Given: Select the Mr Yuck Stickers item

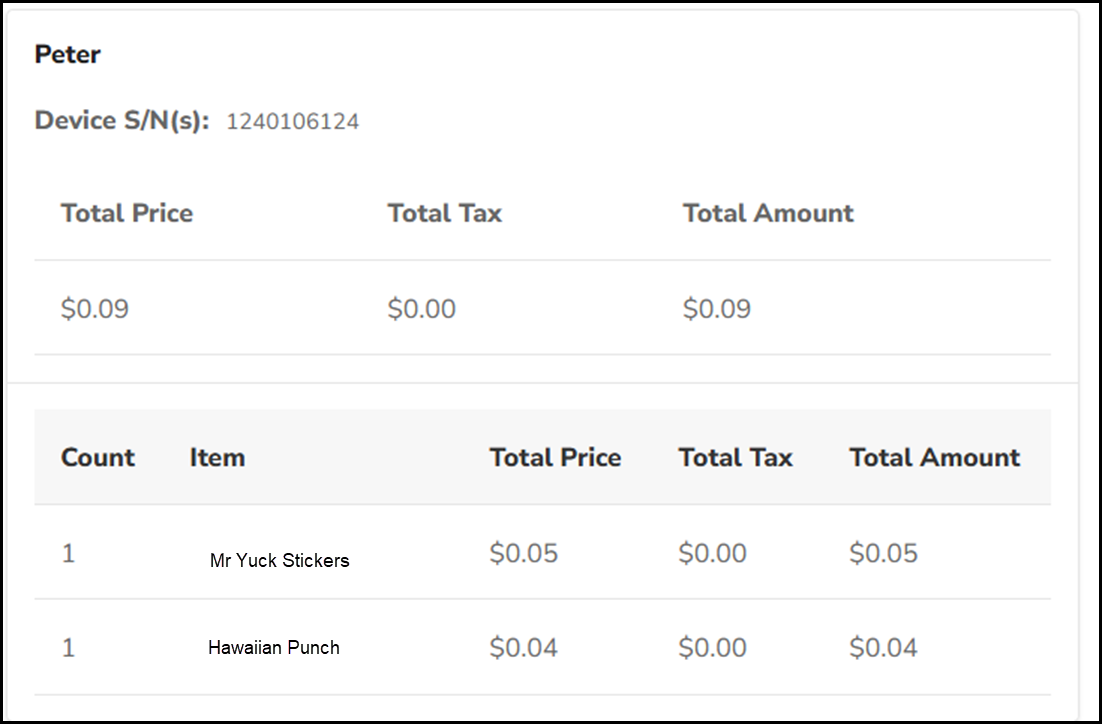Looking at the screenshot, I should 279,560.
